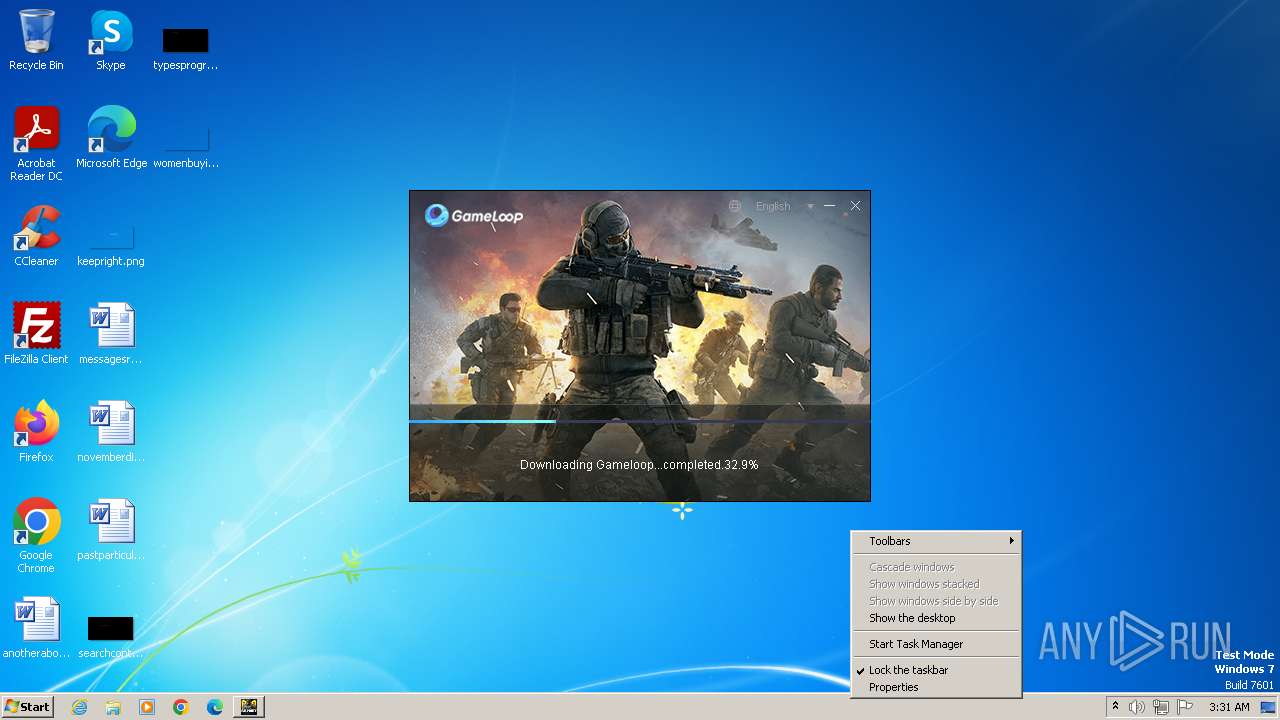Open Internet Explorer from taskbar

[79, 707]
